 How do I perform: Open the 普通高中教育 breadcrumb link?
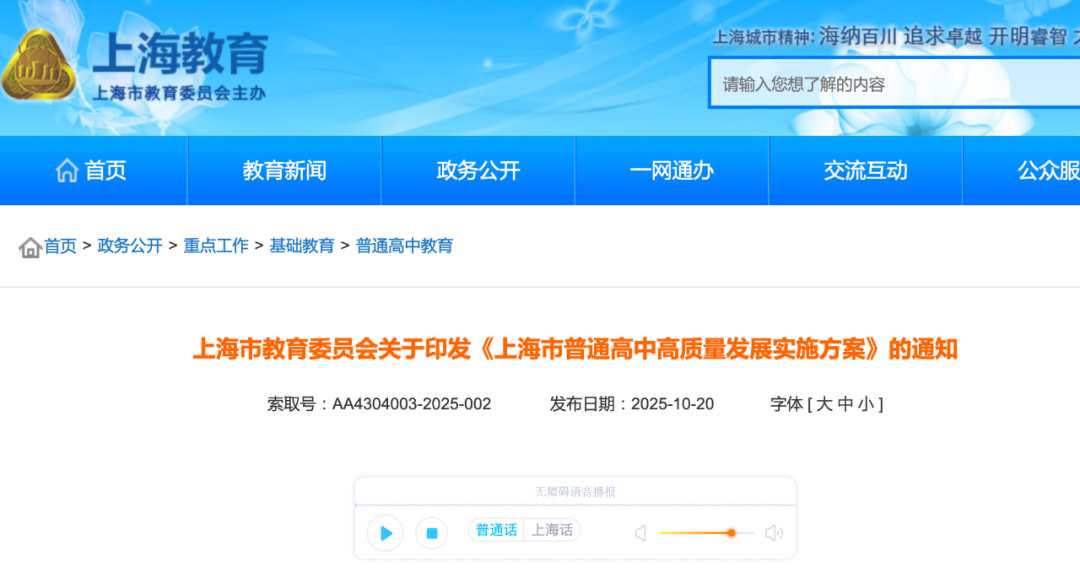pos(404,246)
